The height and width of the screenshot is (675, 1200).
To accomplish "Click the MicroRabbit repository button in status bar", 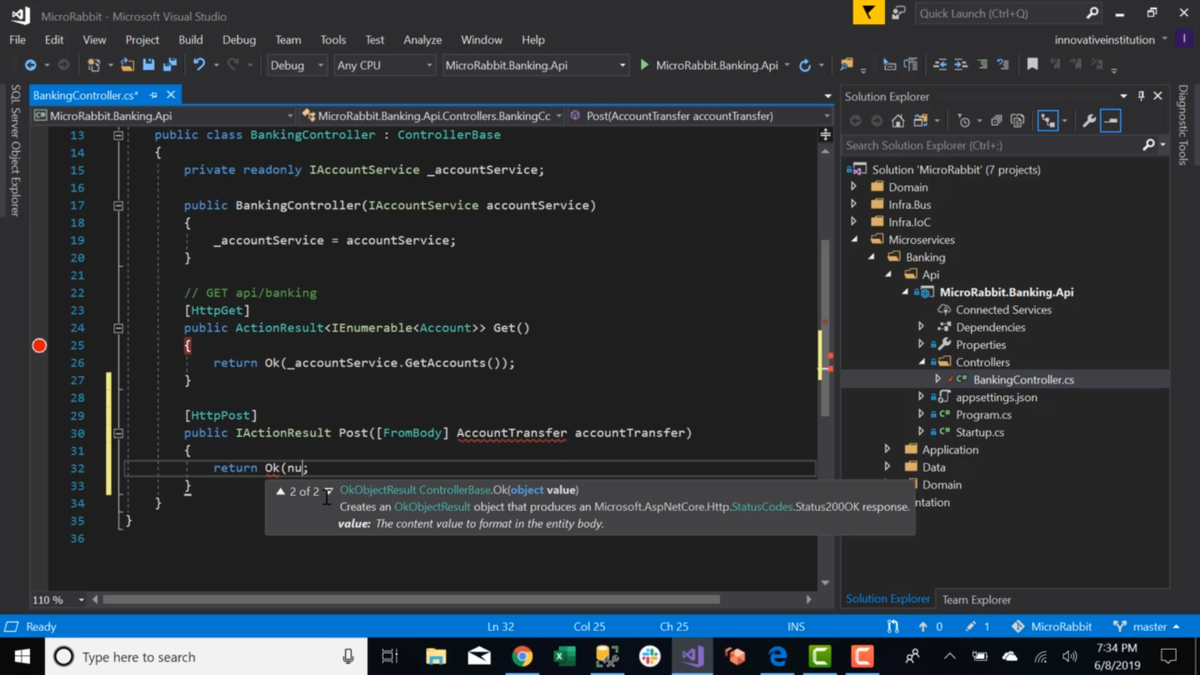I will coord(1051,626).
